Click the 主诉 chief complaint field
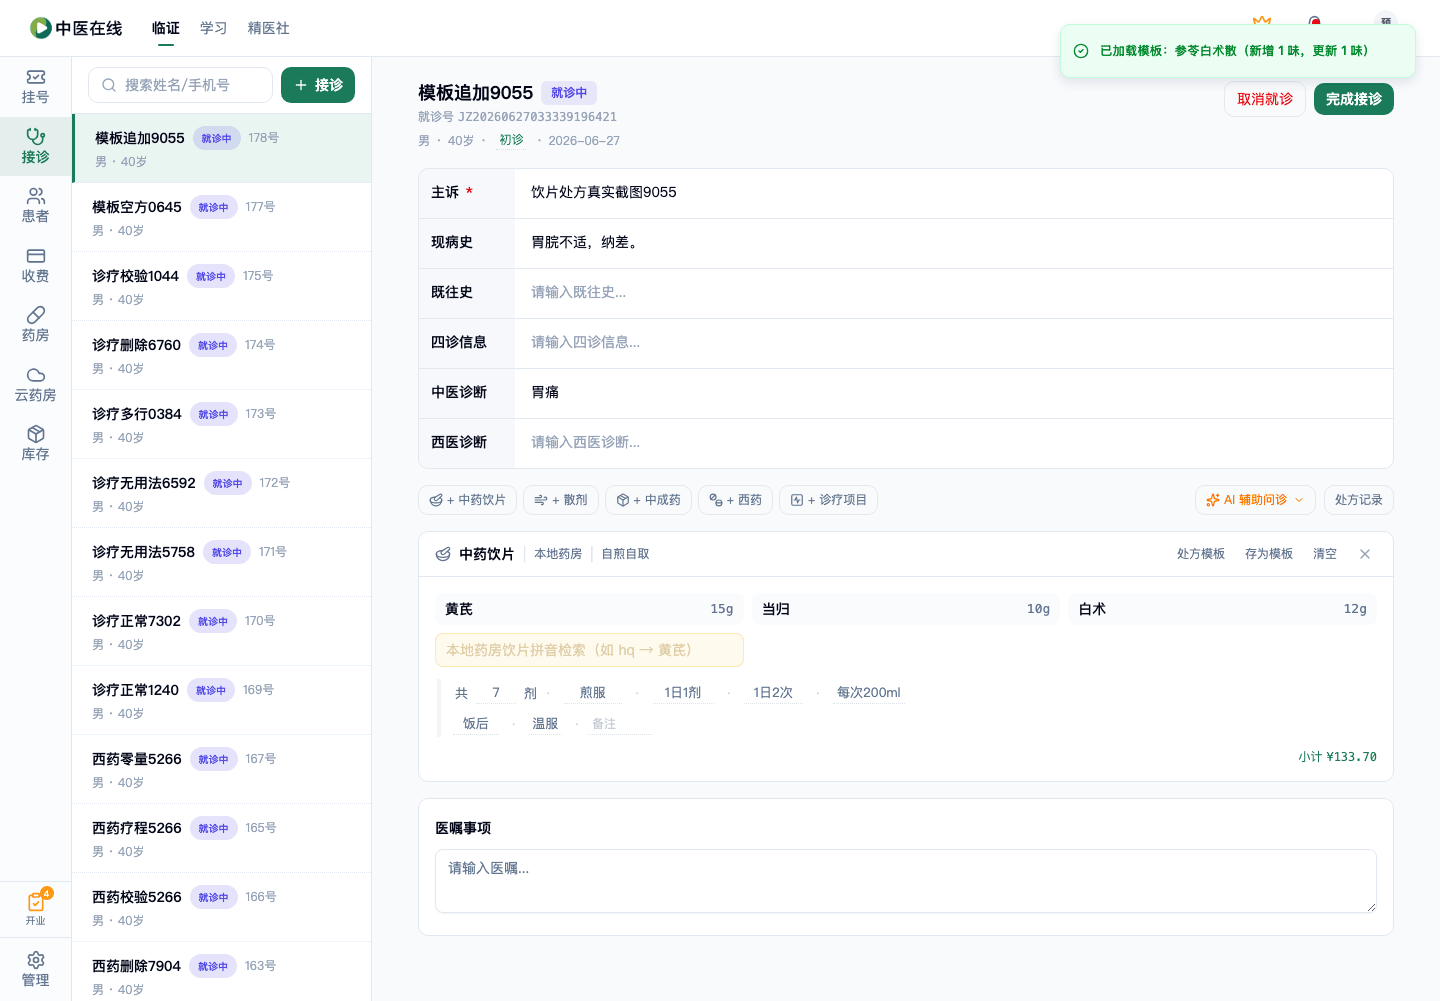This screenshot has height=1001, width=1440. 954,193
